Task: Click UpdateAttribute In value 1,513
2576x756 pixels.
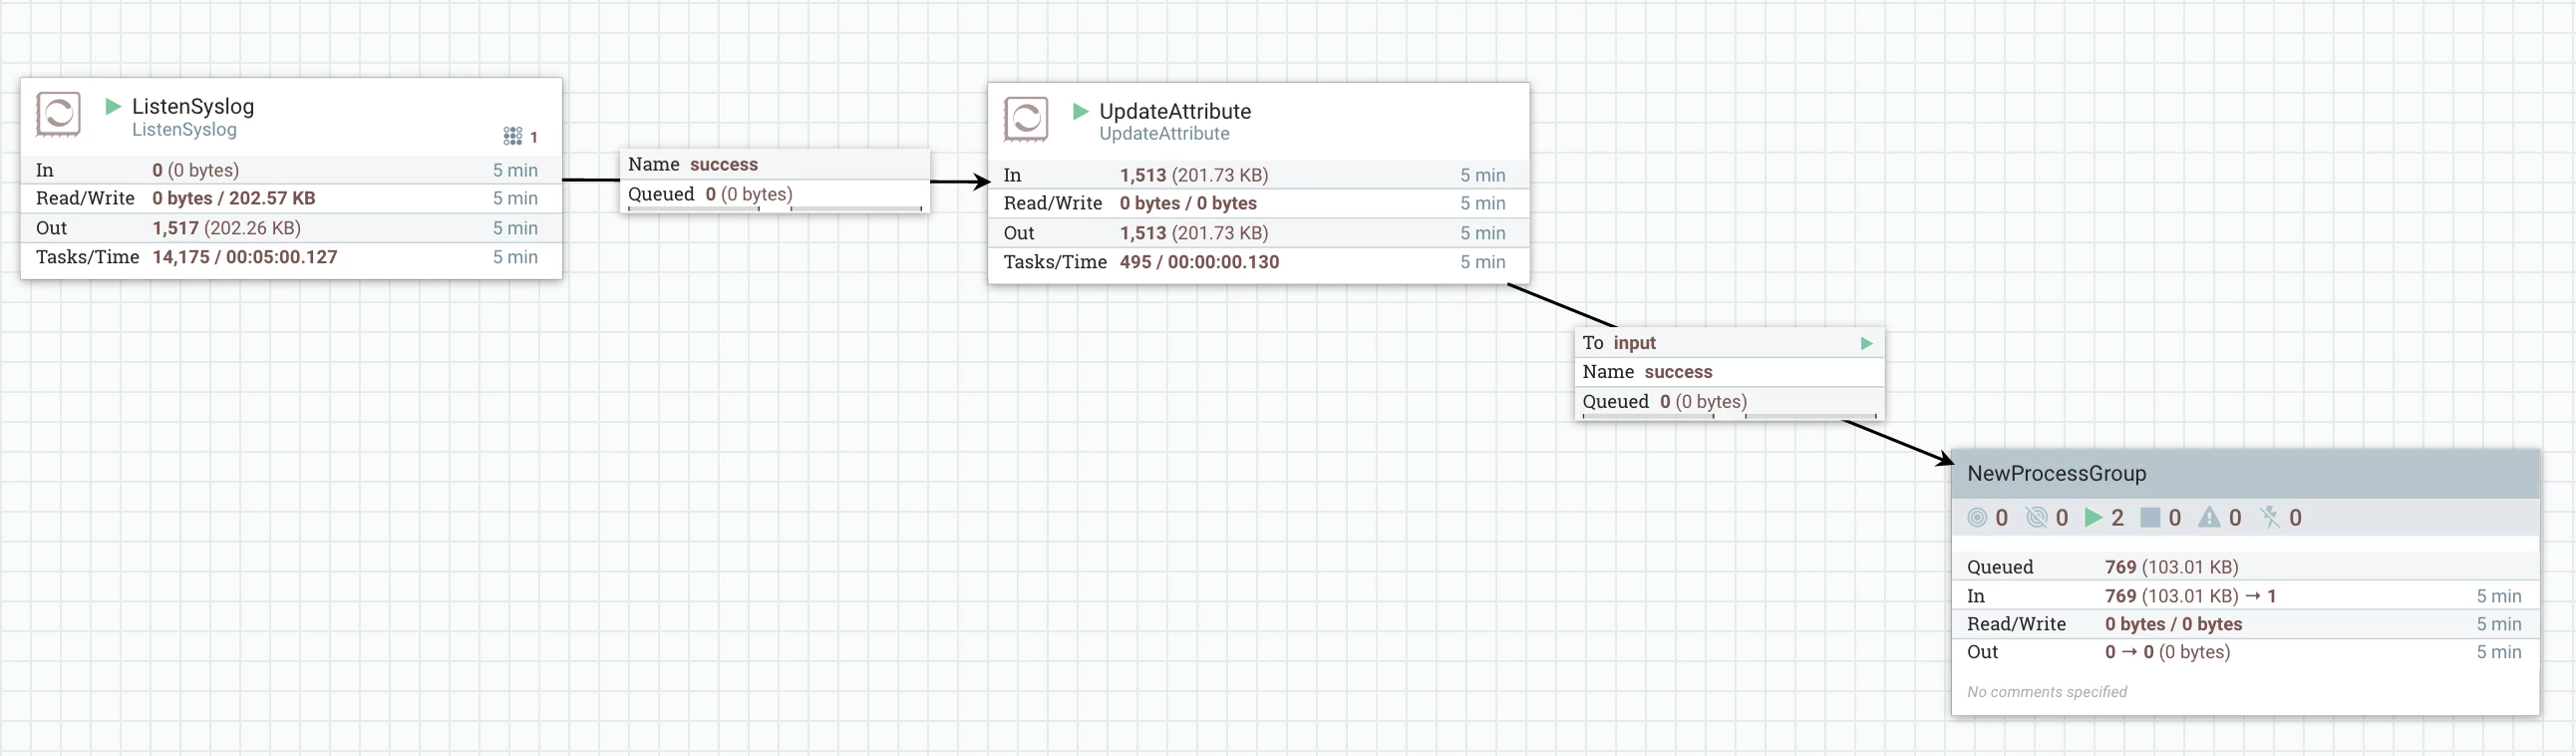Action: click(1194, 175)
